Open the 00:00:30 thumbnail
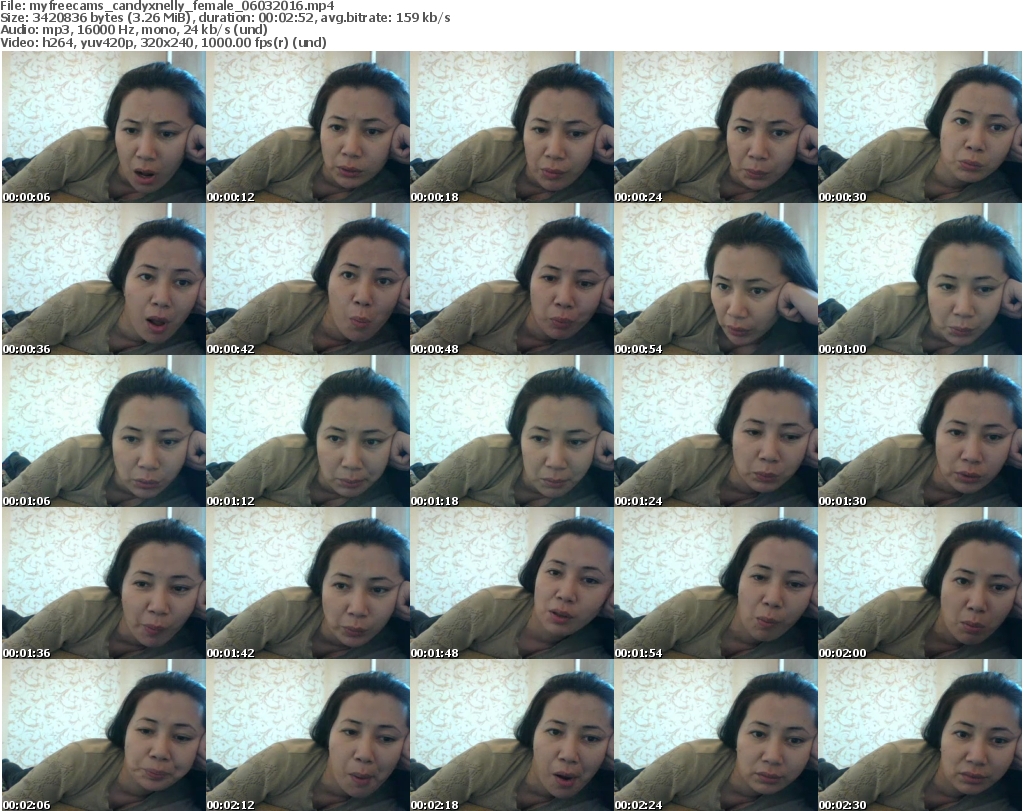The image size is (1024, 811). coord(920,127)
